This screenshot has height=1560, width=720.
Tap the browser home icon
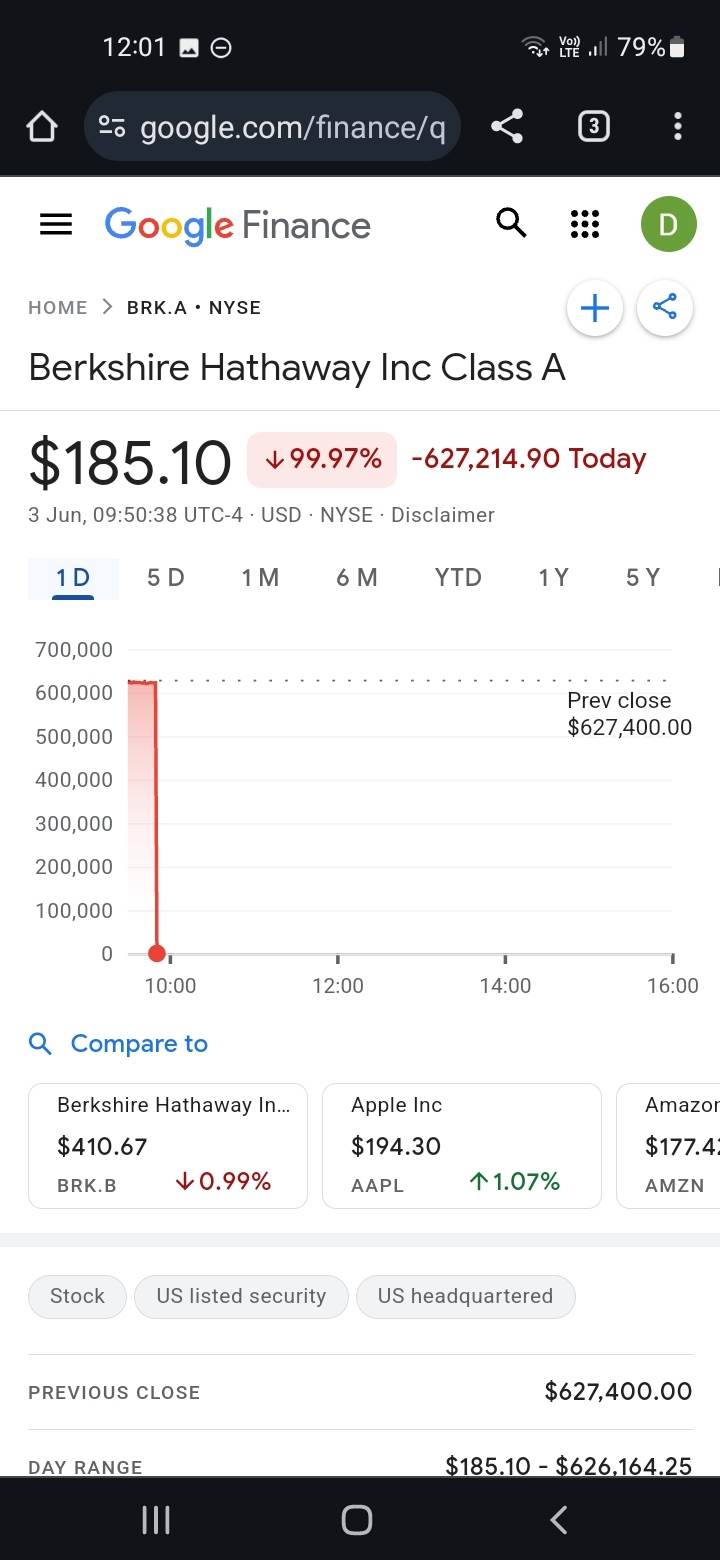(x=42, y=127)
